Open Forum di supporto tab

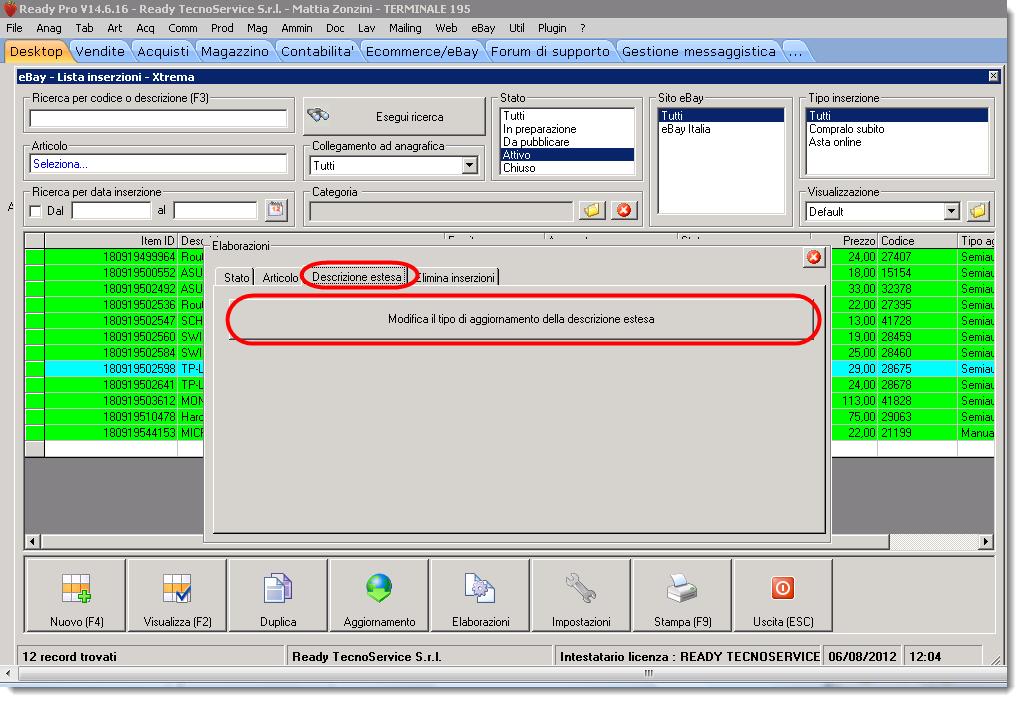[x=550, y=51]
